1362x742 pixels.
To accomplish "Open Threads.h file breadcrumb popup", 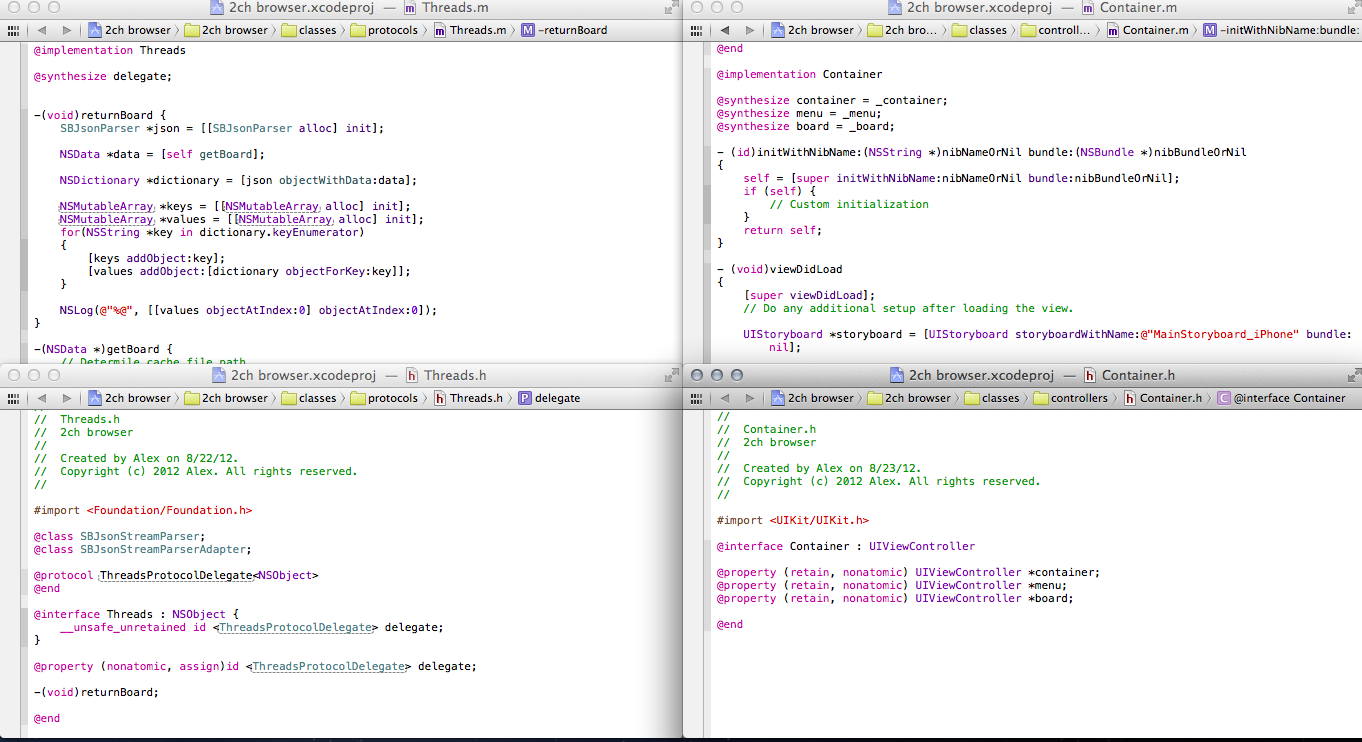I will 469,398.
